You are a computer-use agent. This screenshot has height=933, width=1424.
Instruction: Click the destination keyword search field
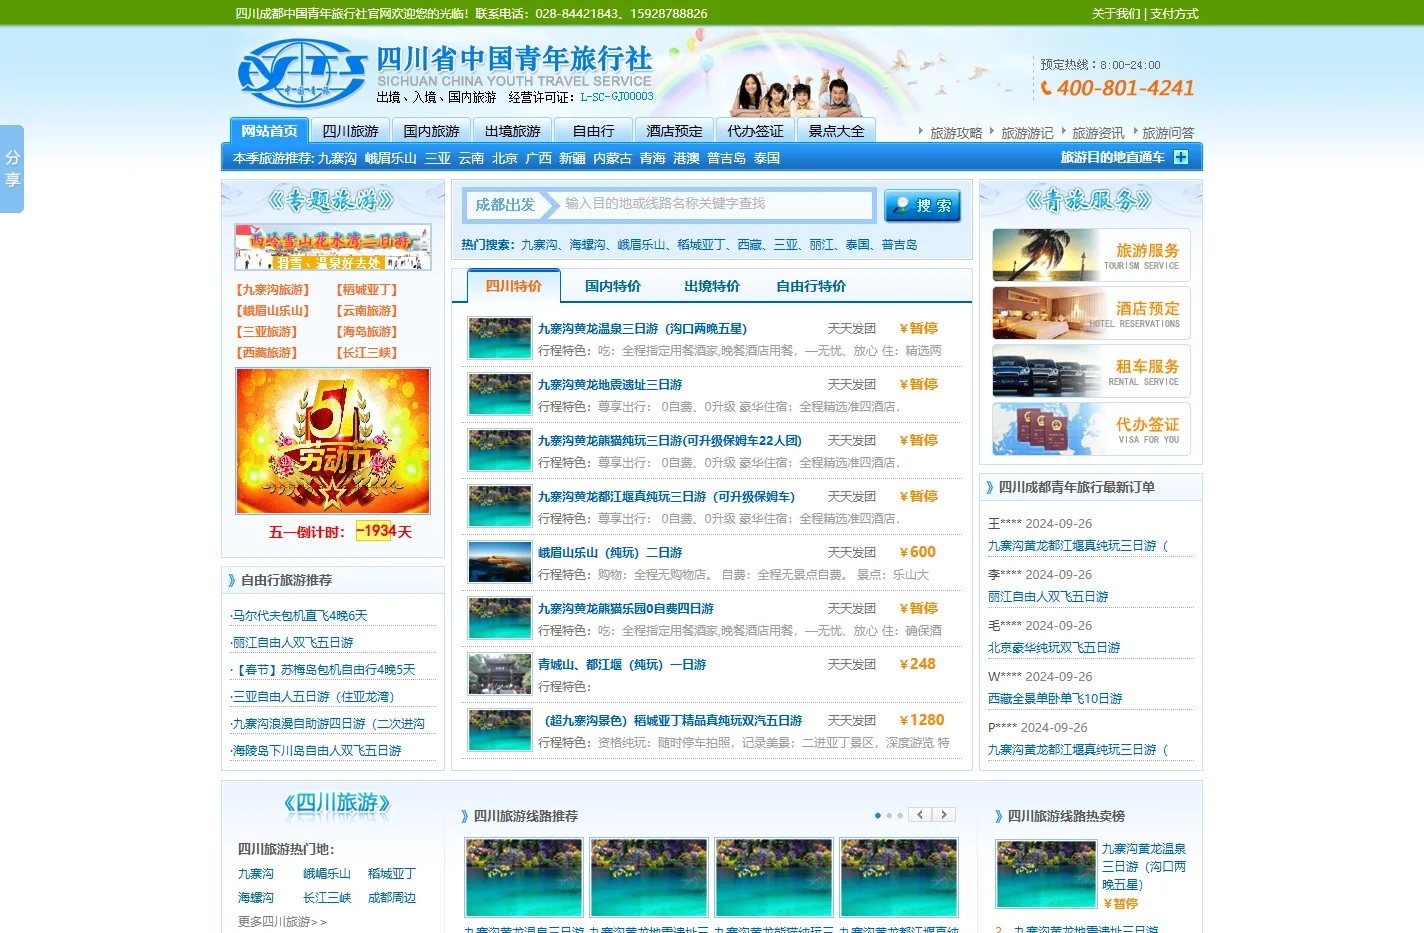(714, 204)
